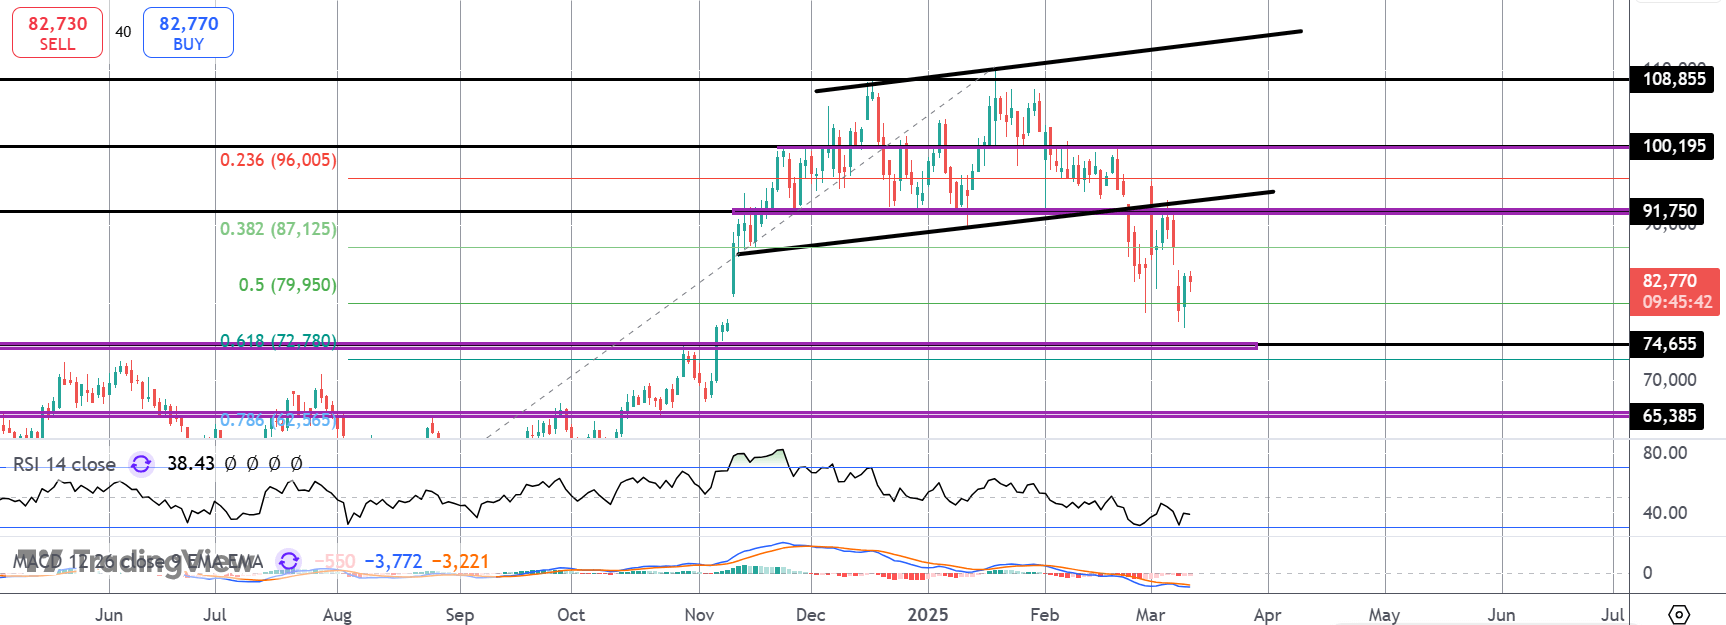Image resolution: width=1726 pixels, height=625 pixels.
Task: Click the 91,750 price level label
Action: [1668, 211]
